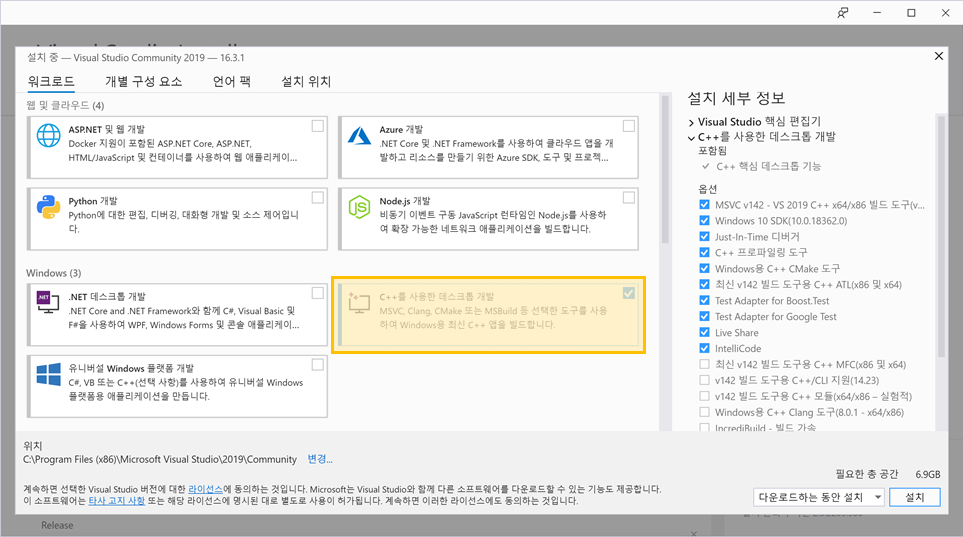Click the 'Windows (3)' group heading
Viewport: 963px width, 537px height.
pos(53,273)
